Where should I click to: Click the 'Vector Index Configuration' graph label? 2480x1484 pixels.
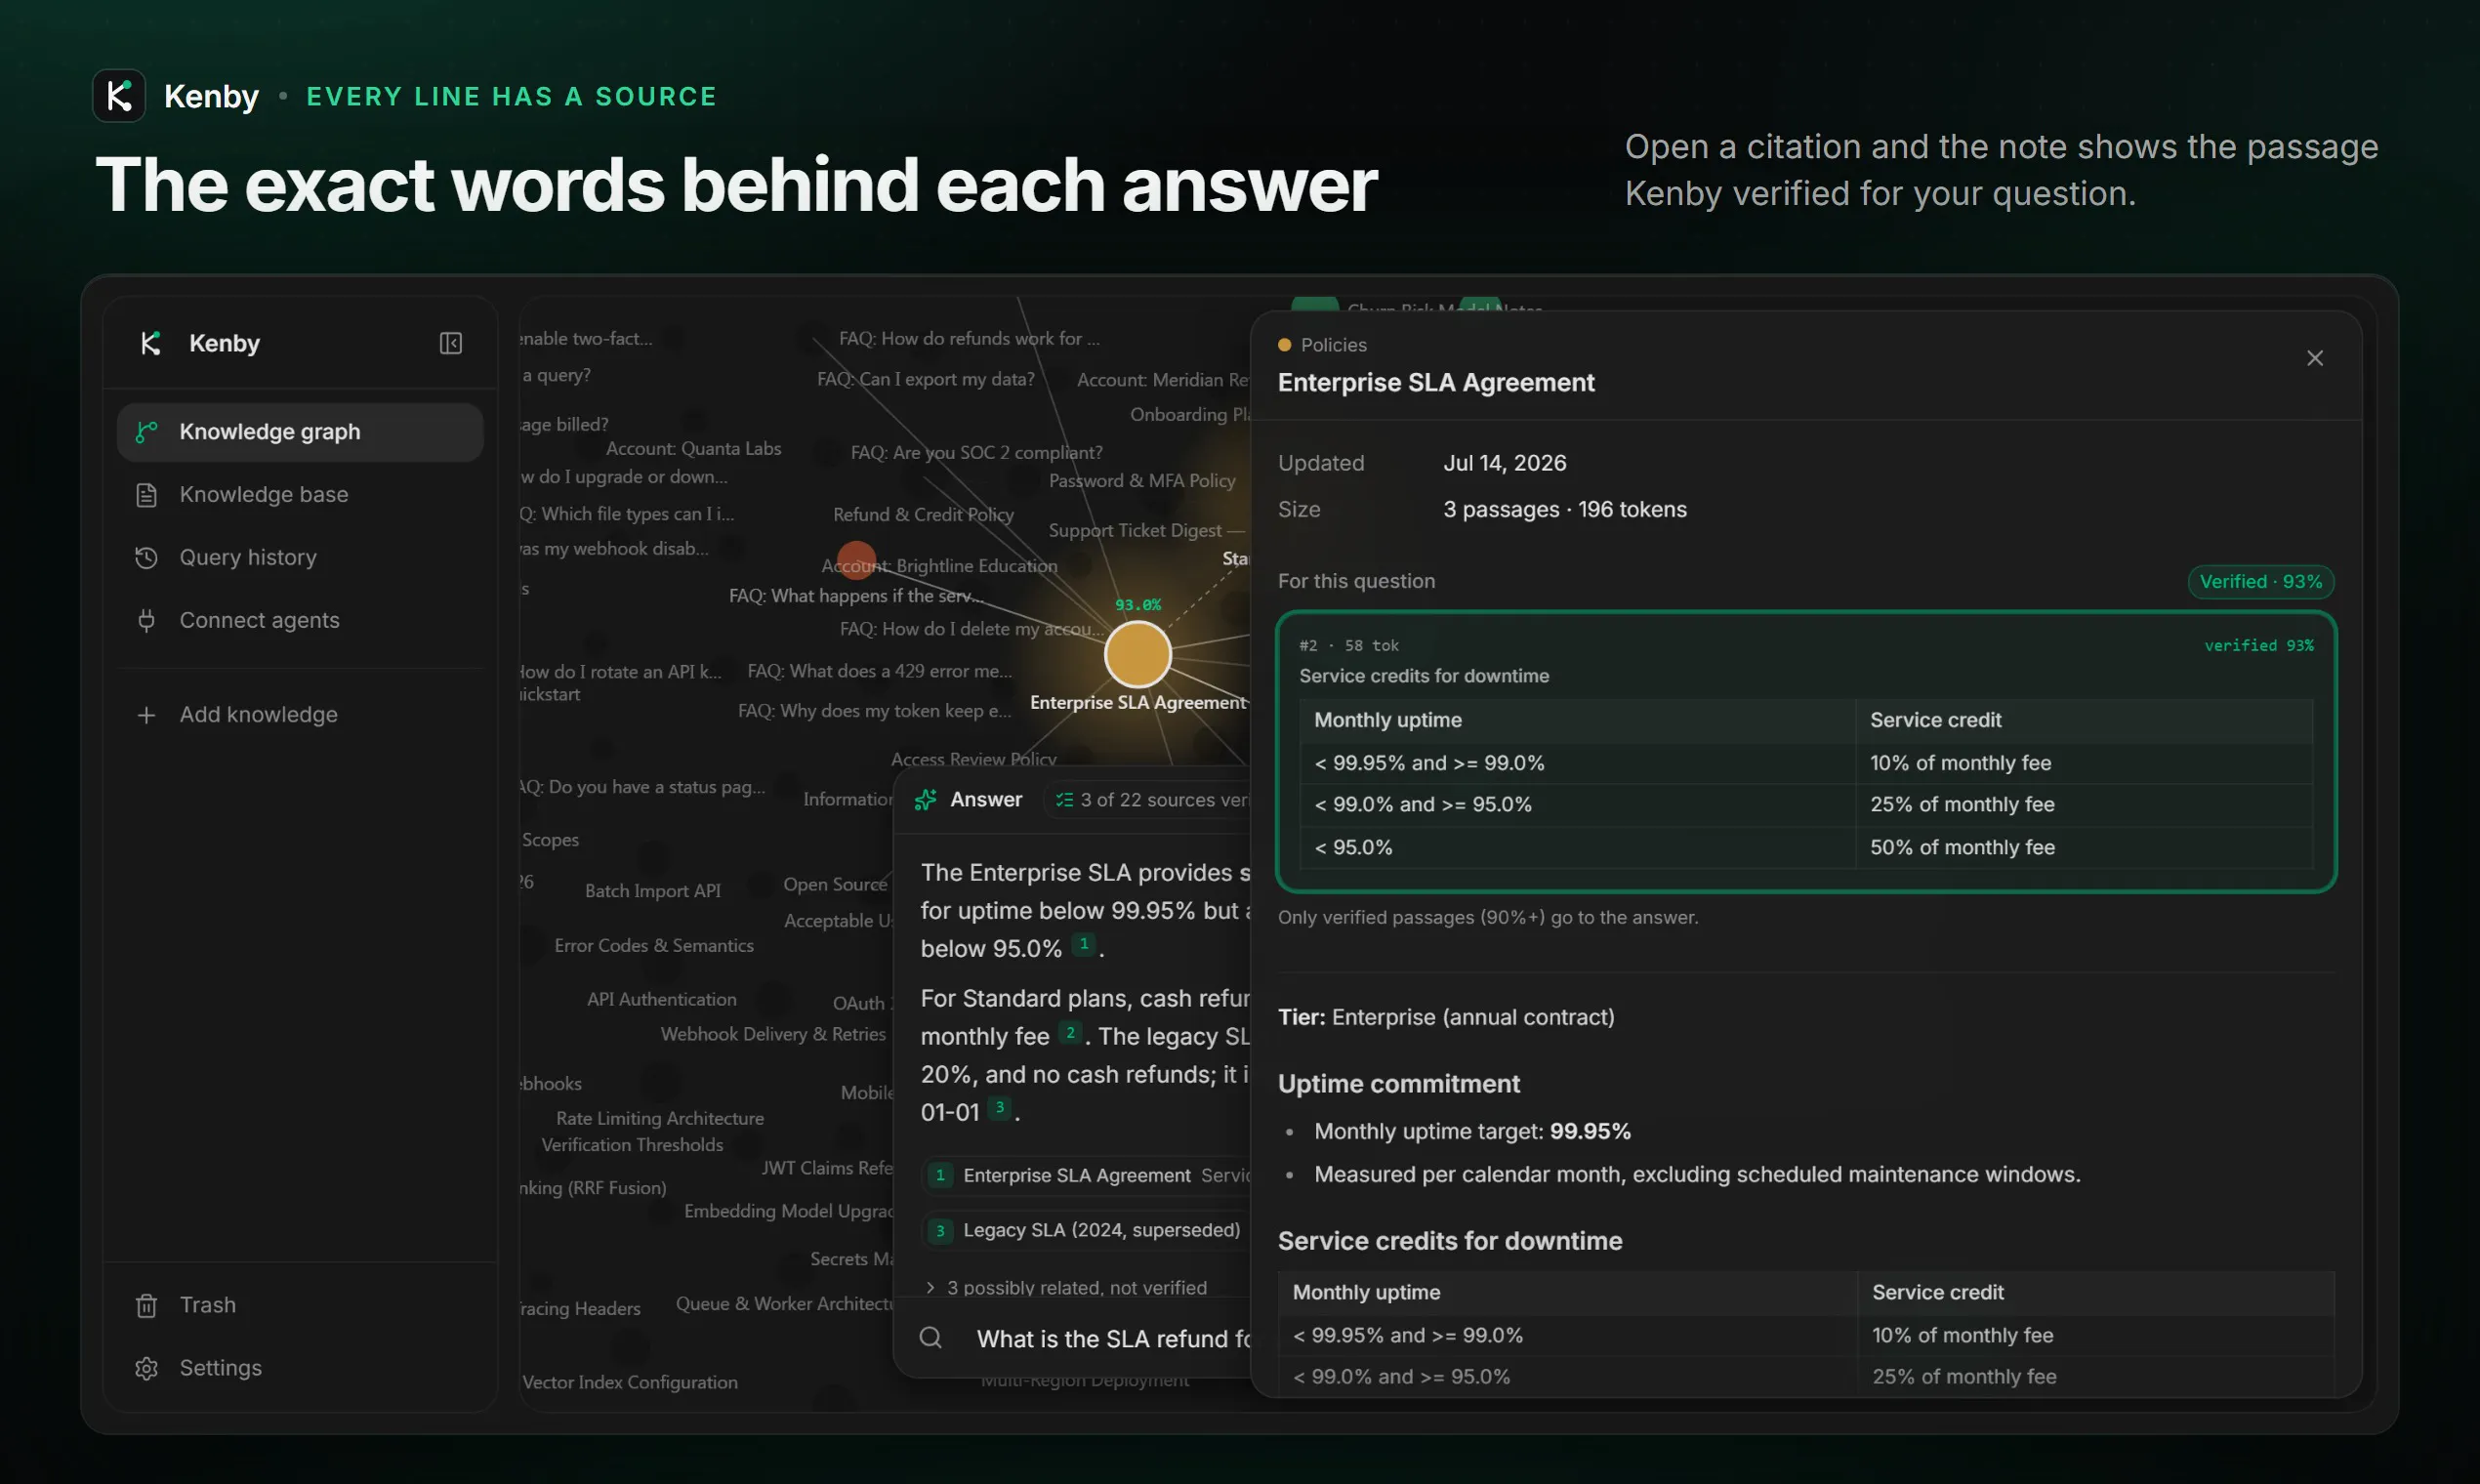(630, 1383)
